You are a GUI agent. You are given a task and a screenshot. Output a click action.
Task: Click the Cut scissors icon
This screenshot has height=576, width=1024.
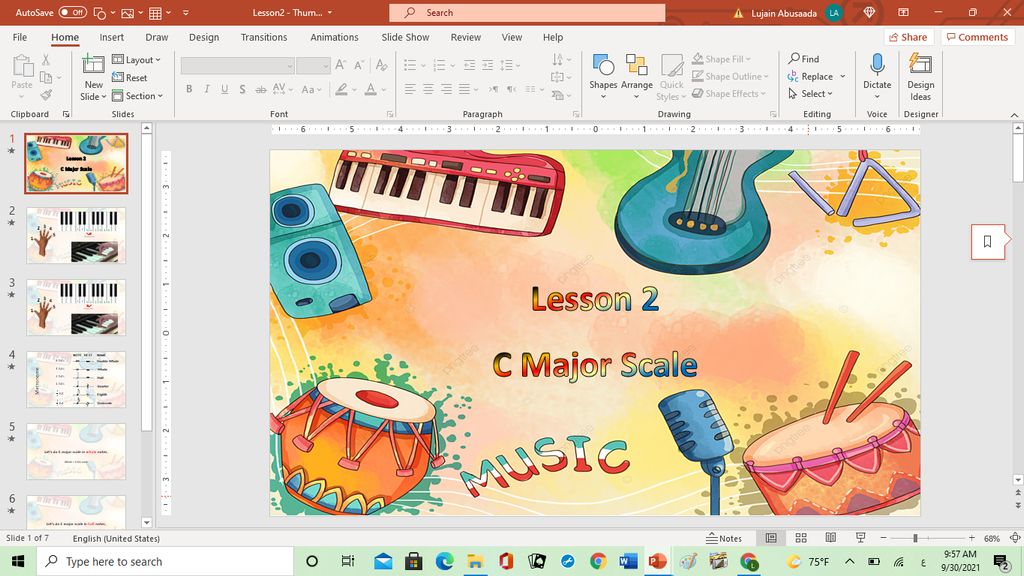46,59
